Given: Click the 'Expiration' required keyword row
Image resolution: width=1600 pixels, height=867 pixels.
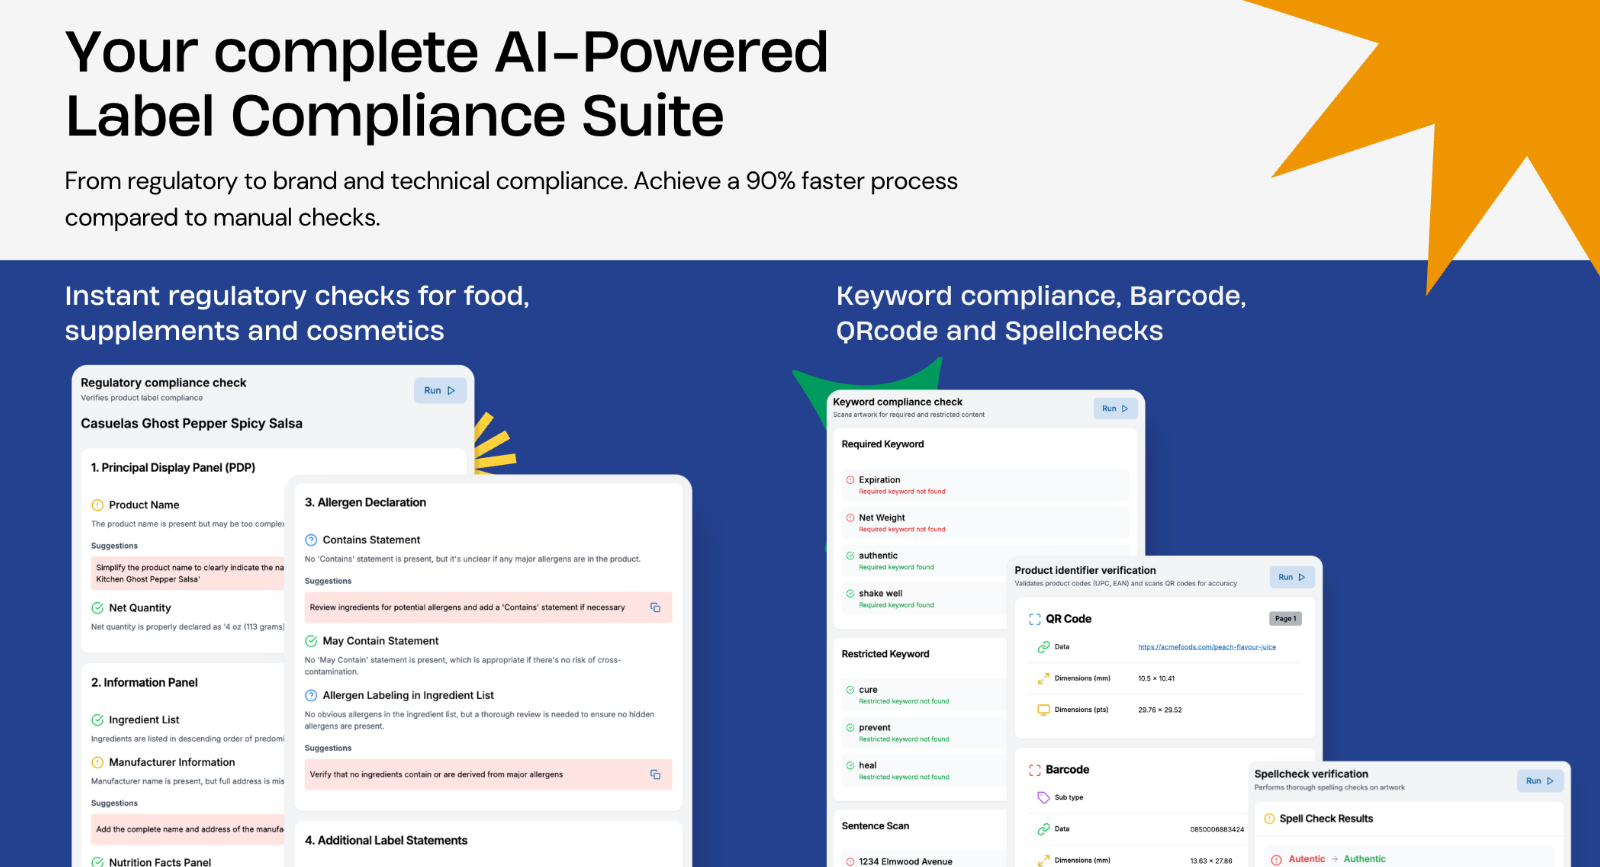Looking at the screenshot, I should point(985,485).
